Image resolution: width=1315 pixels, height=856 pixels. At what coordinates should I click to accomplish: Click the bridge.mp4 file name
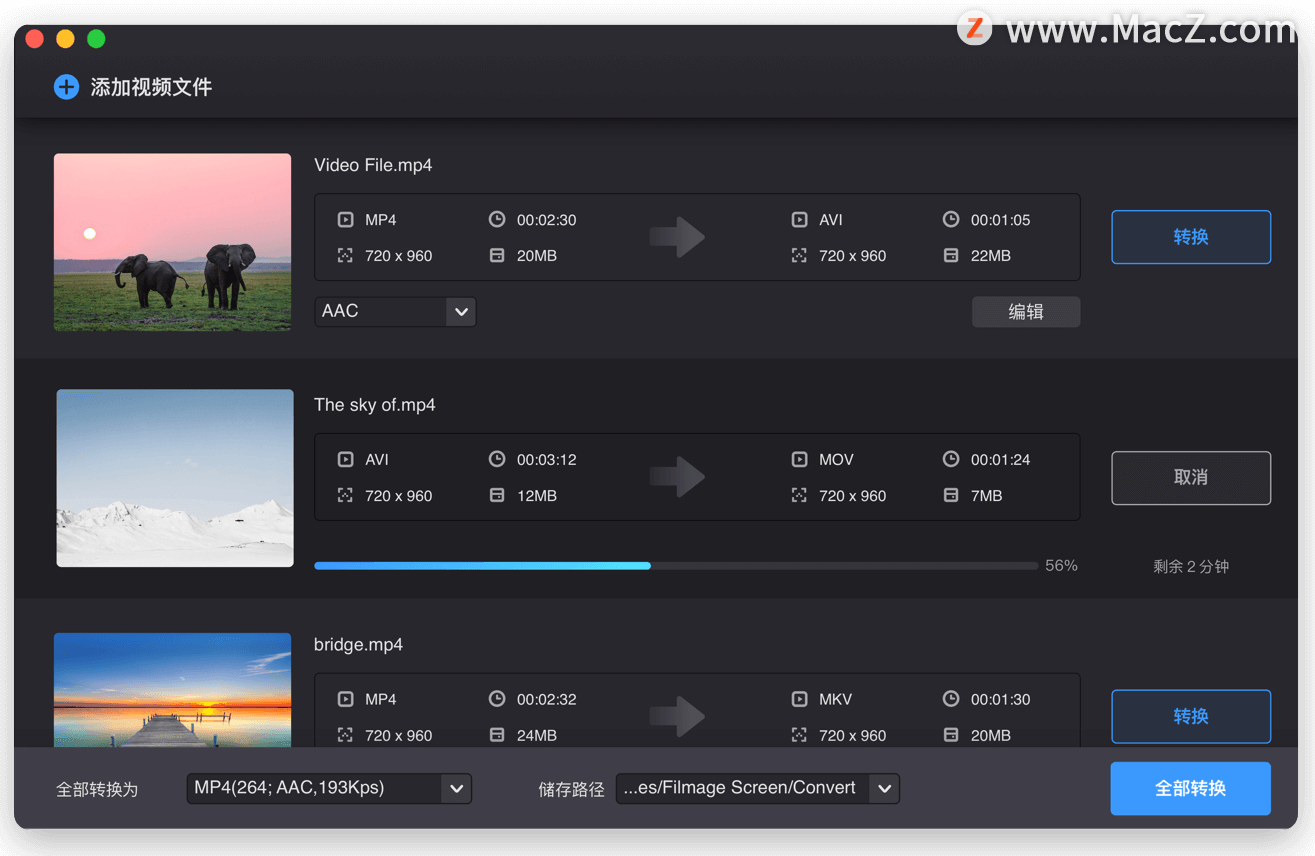[x=358, y=645]
